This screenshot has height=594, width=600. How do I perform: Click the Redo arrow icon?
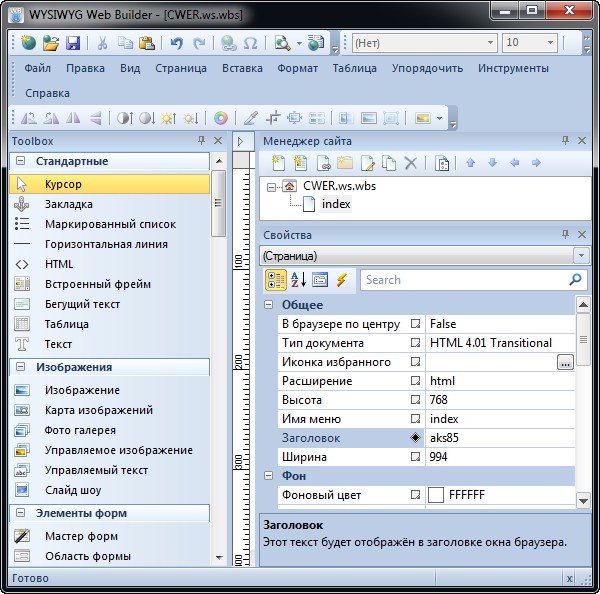coord(199,43)
